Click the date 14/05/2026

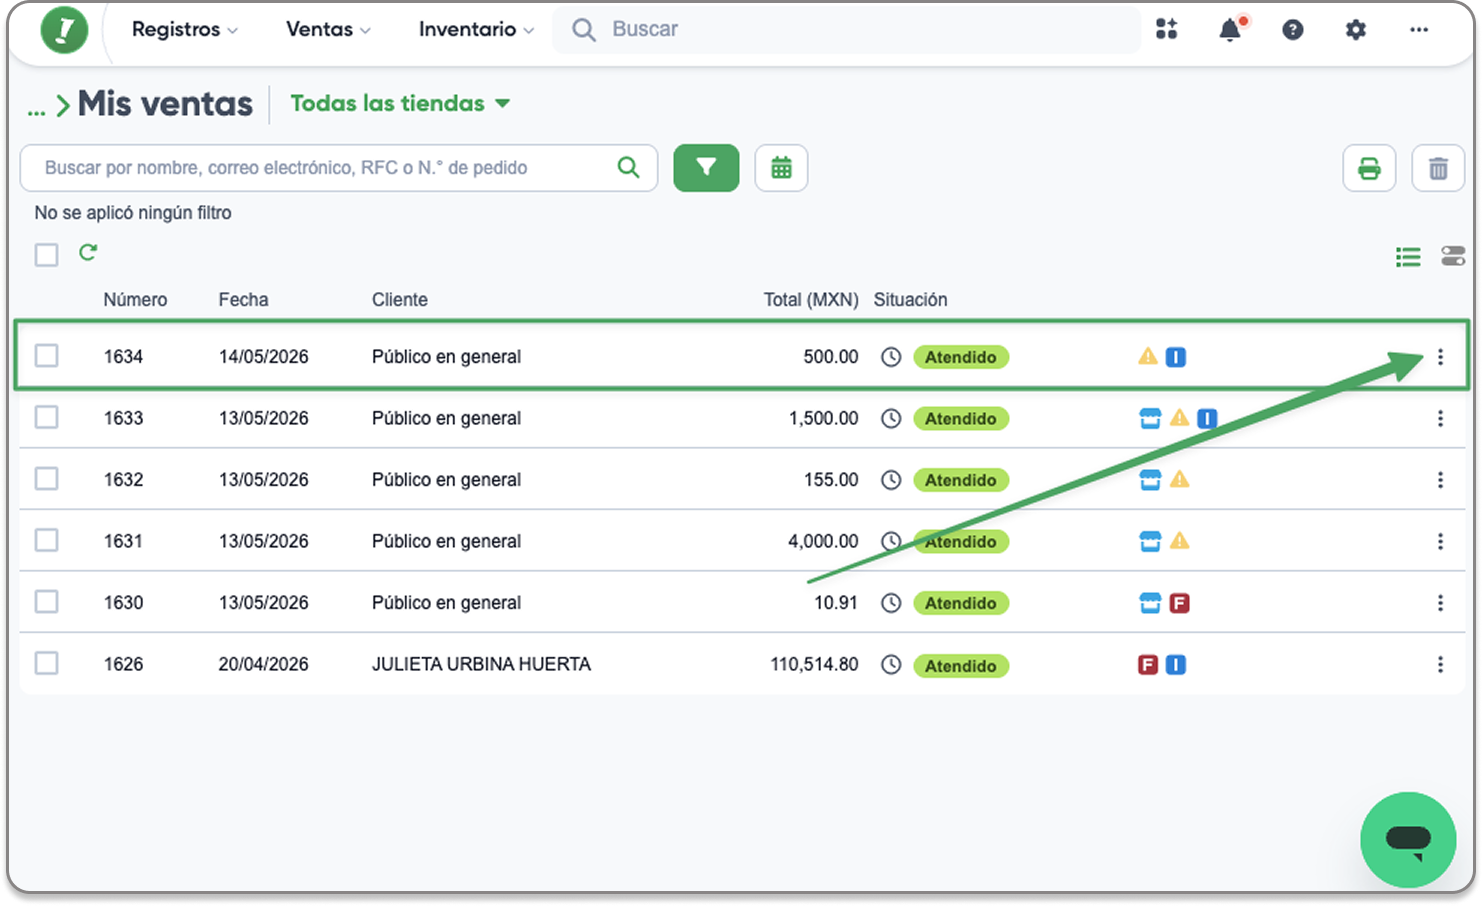click(263, 357)
